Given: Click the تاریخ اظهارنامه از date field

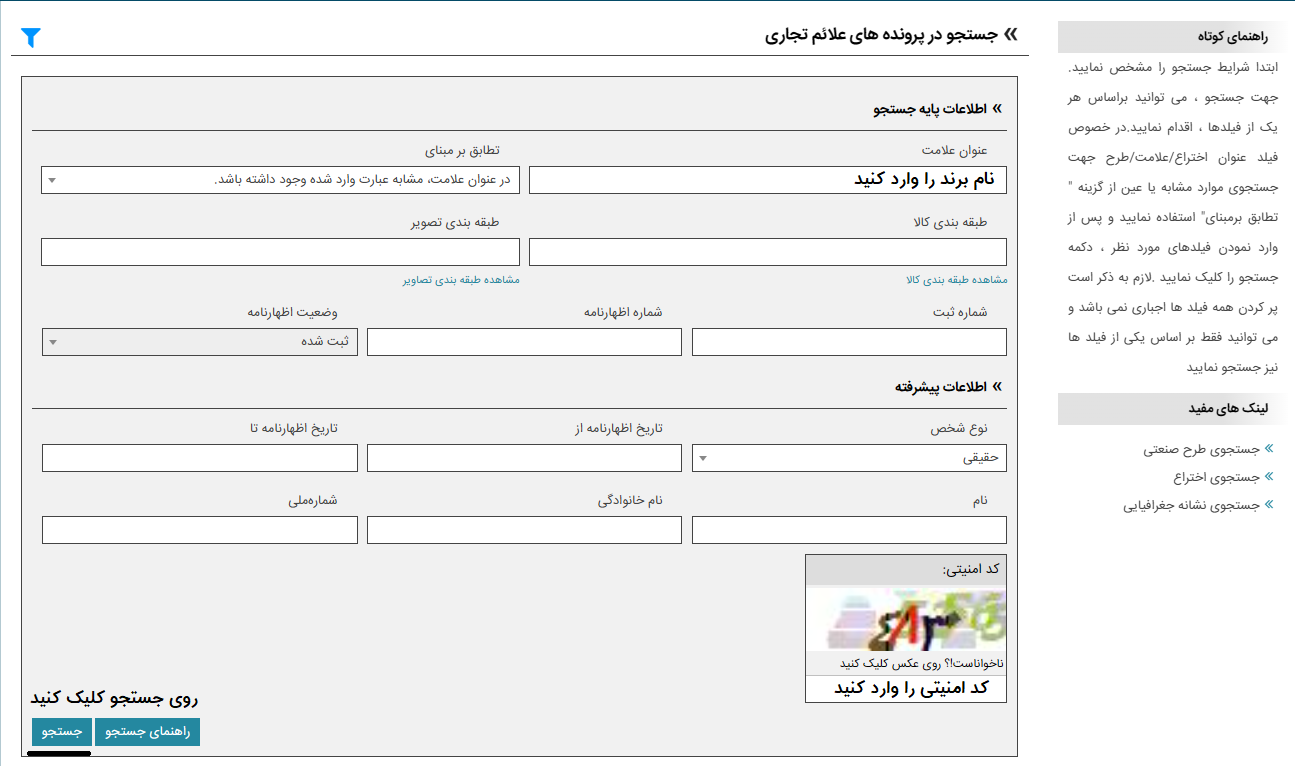Looking at the screenshot, I should click(x=524, y=458).
